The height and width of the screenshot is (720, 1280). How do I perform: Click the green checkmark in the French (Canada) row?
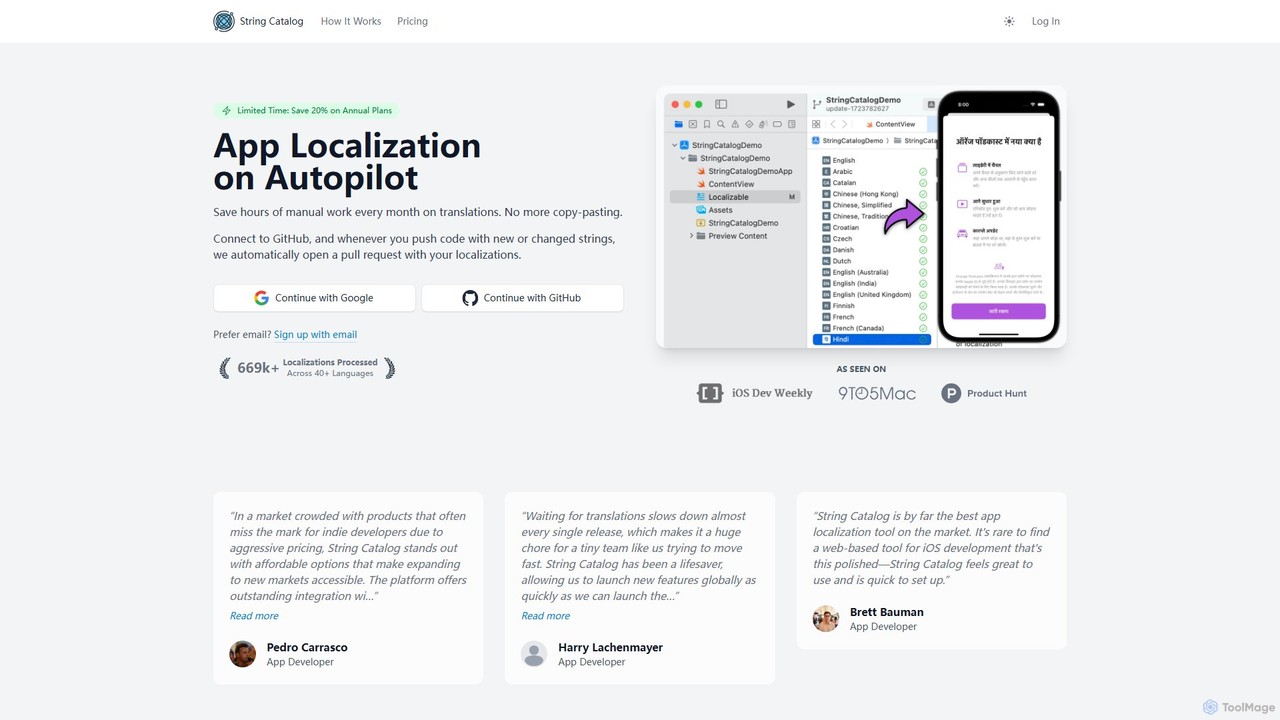[923, 328]
